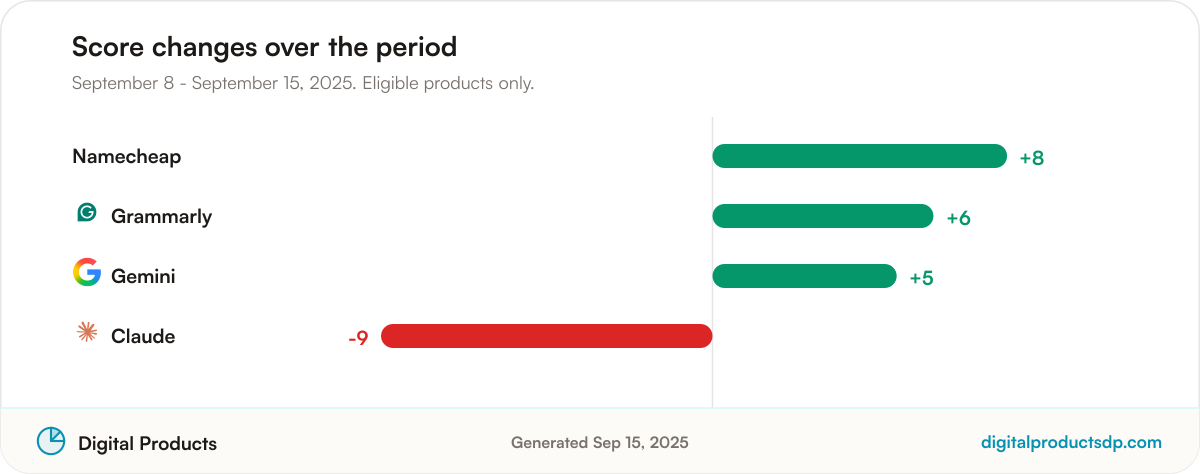Click the +8 value label
The width and height of the screenshot is (1200, 474).
pyautogui.click(x=1032, y=158)
